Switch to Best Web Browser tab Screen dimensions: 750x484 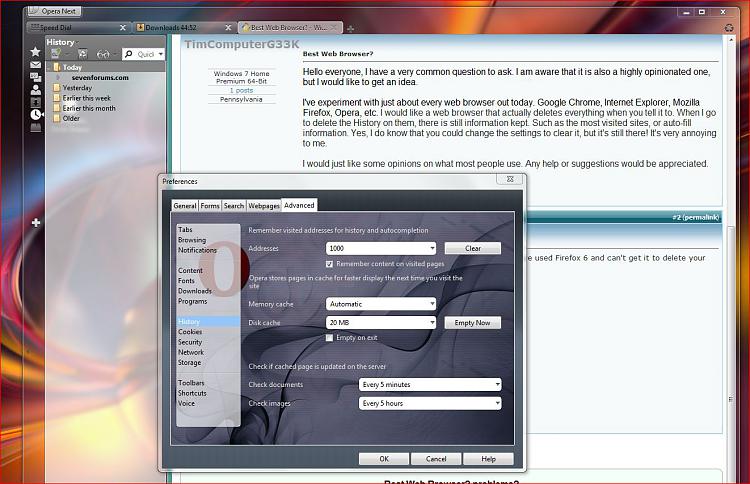[x=290, y=28]
